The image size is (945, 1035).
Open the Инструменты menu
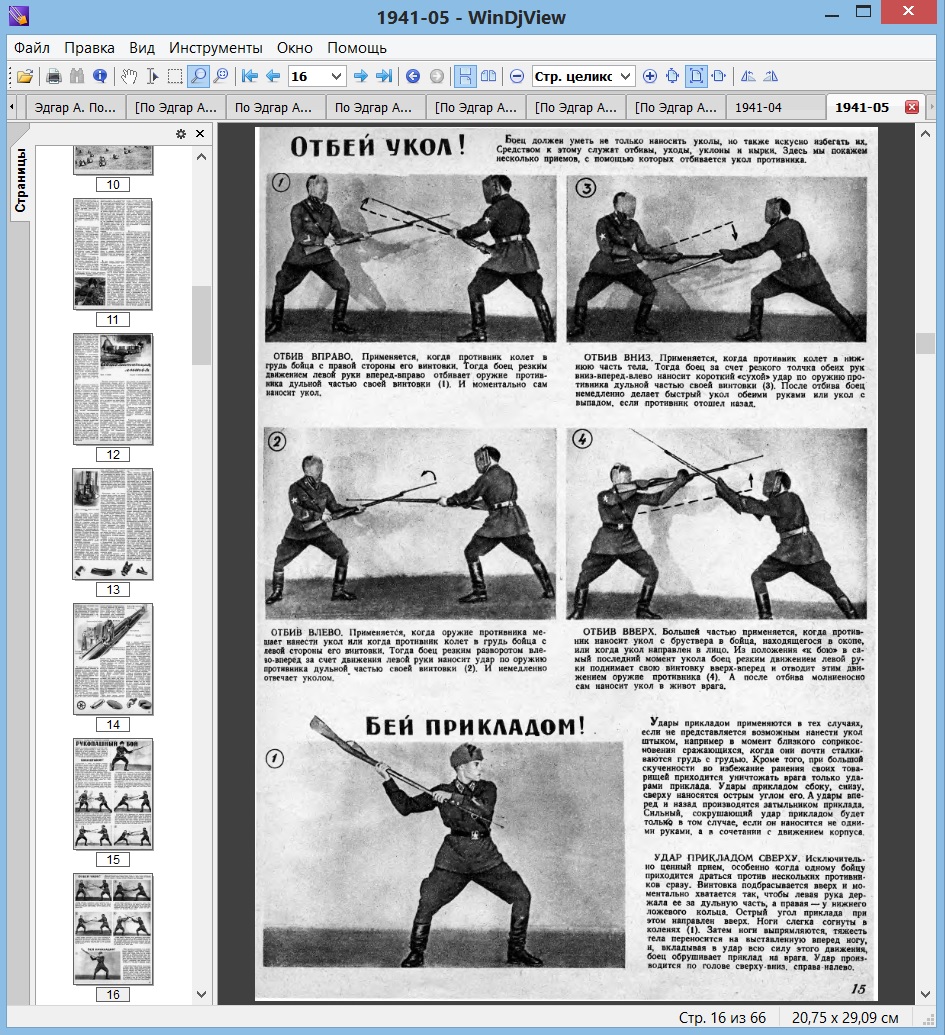pos(216,48)
